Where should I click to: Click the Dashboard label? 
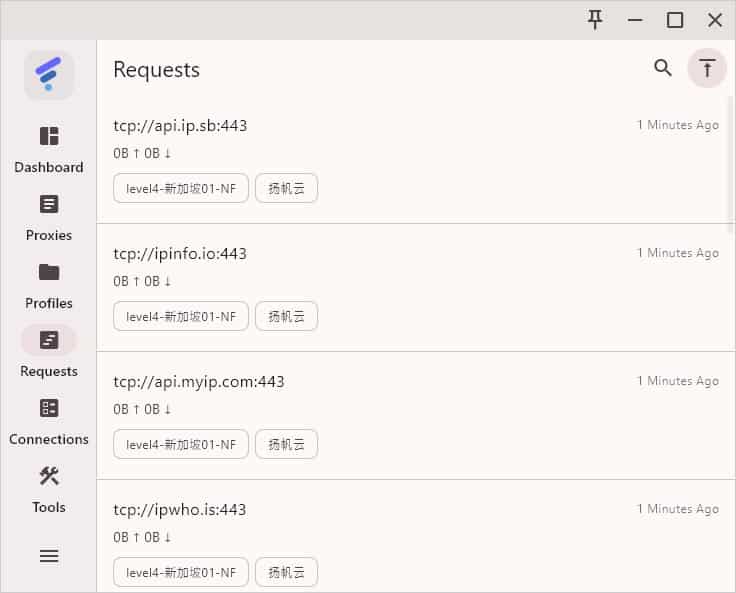point(49,167)
